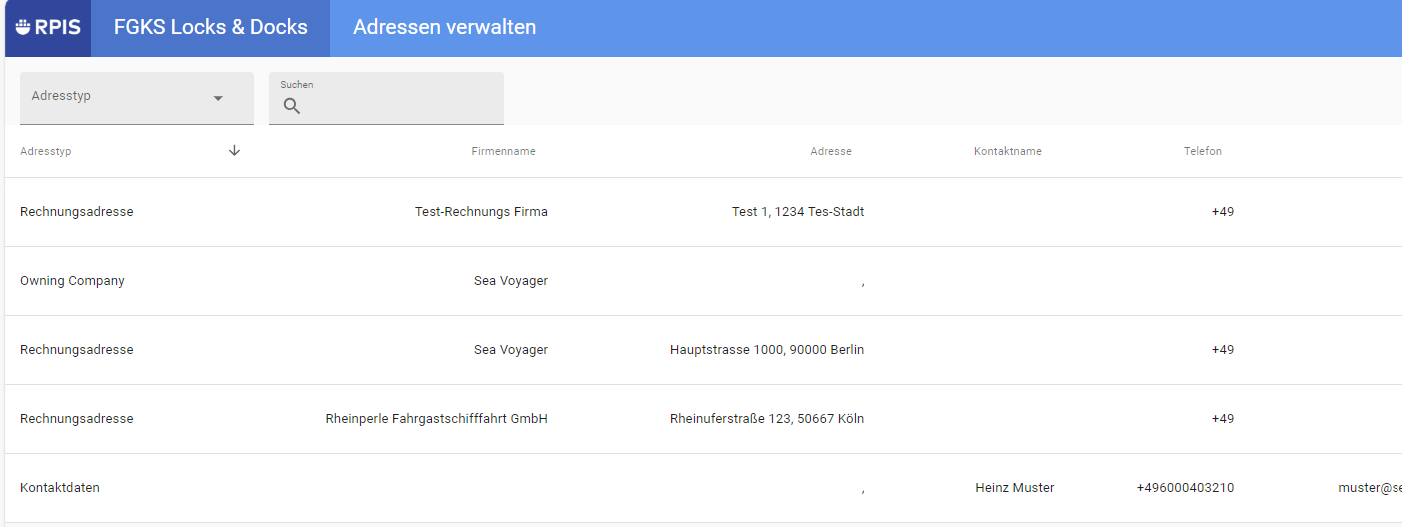Click the Hauptstrasse 1000, 90000 Berlin address

766,350
